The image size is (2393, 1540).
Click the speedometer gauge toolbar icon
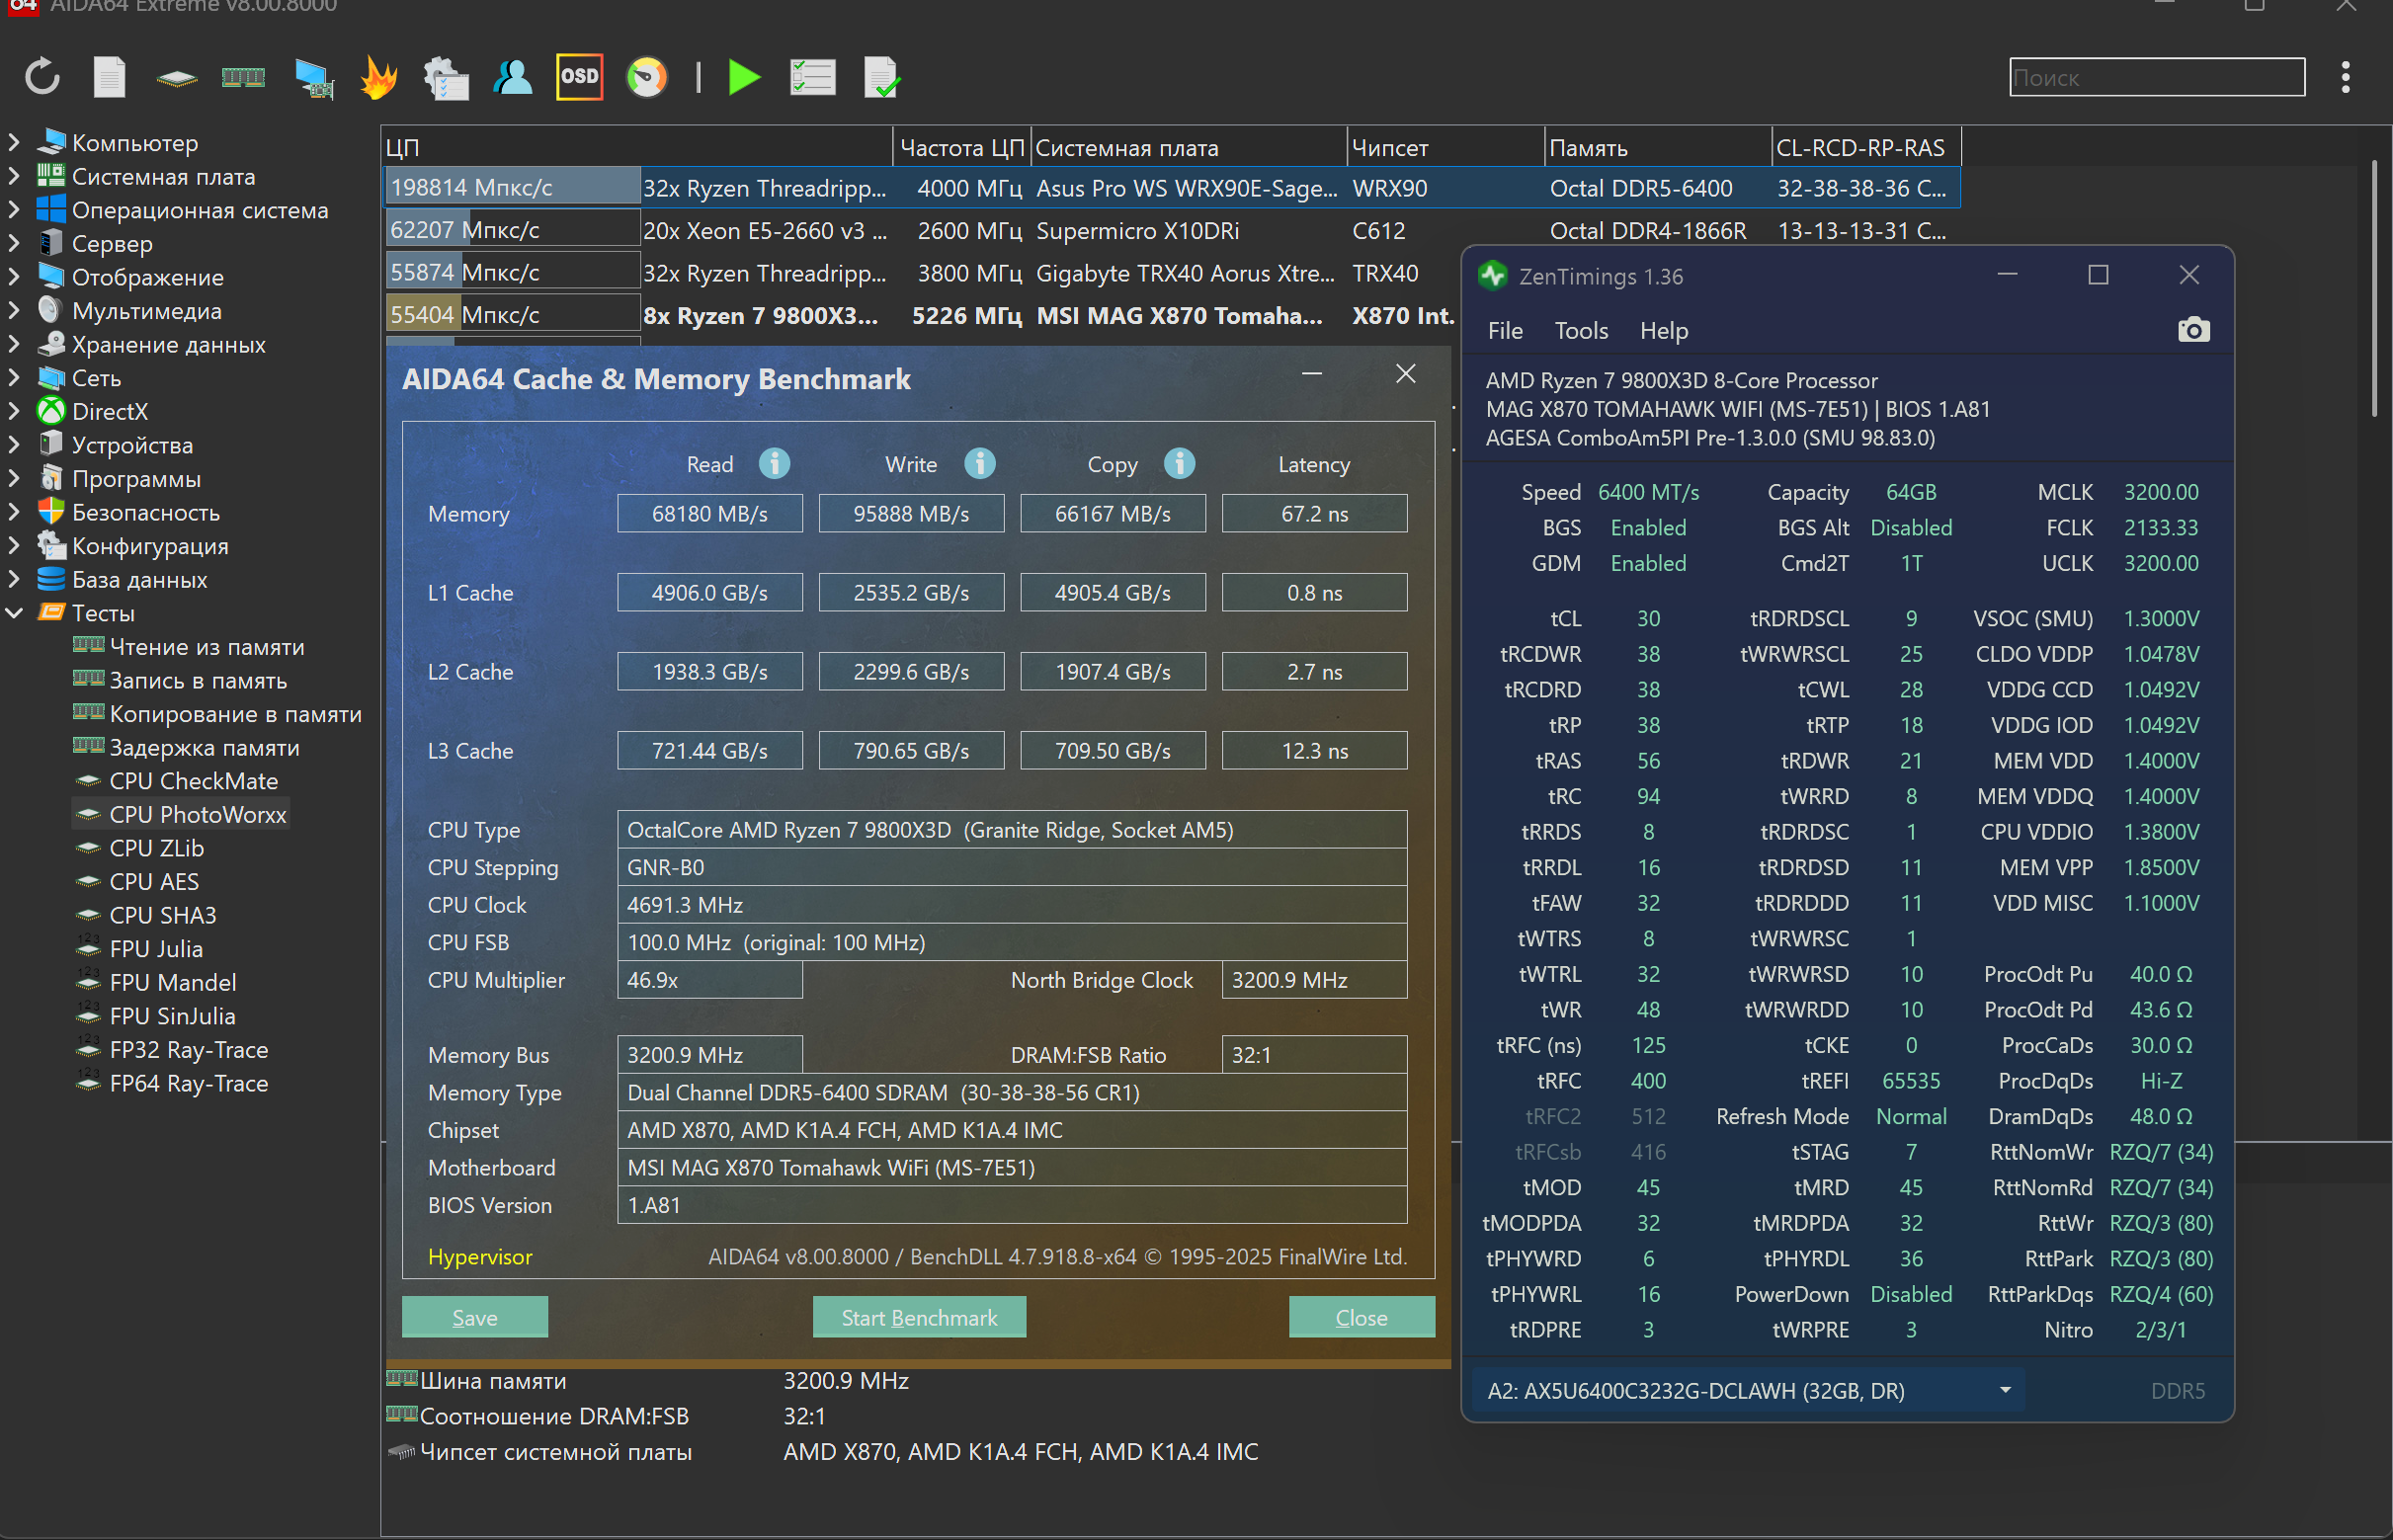click(x=646, y=77)
